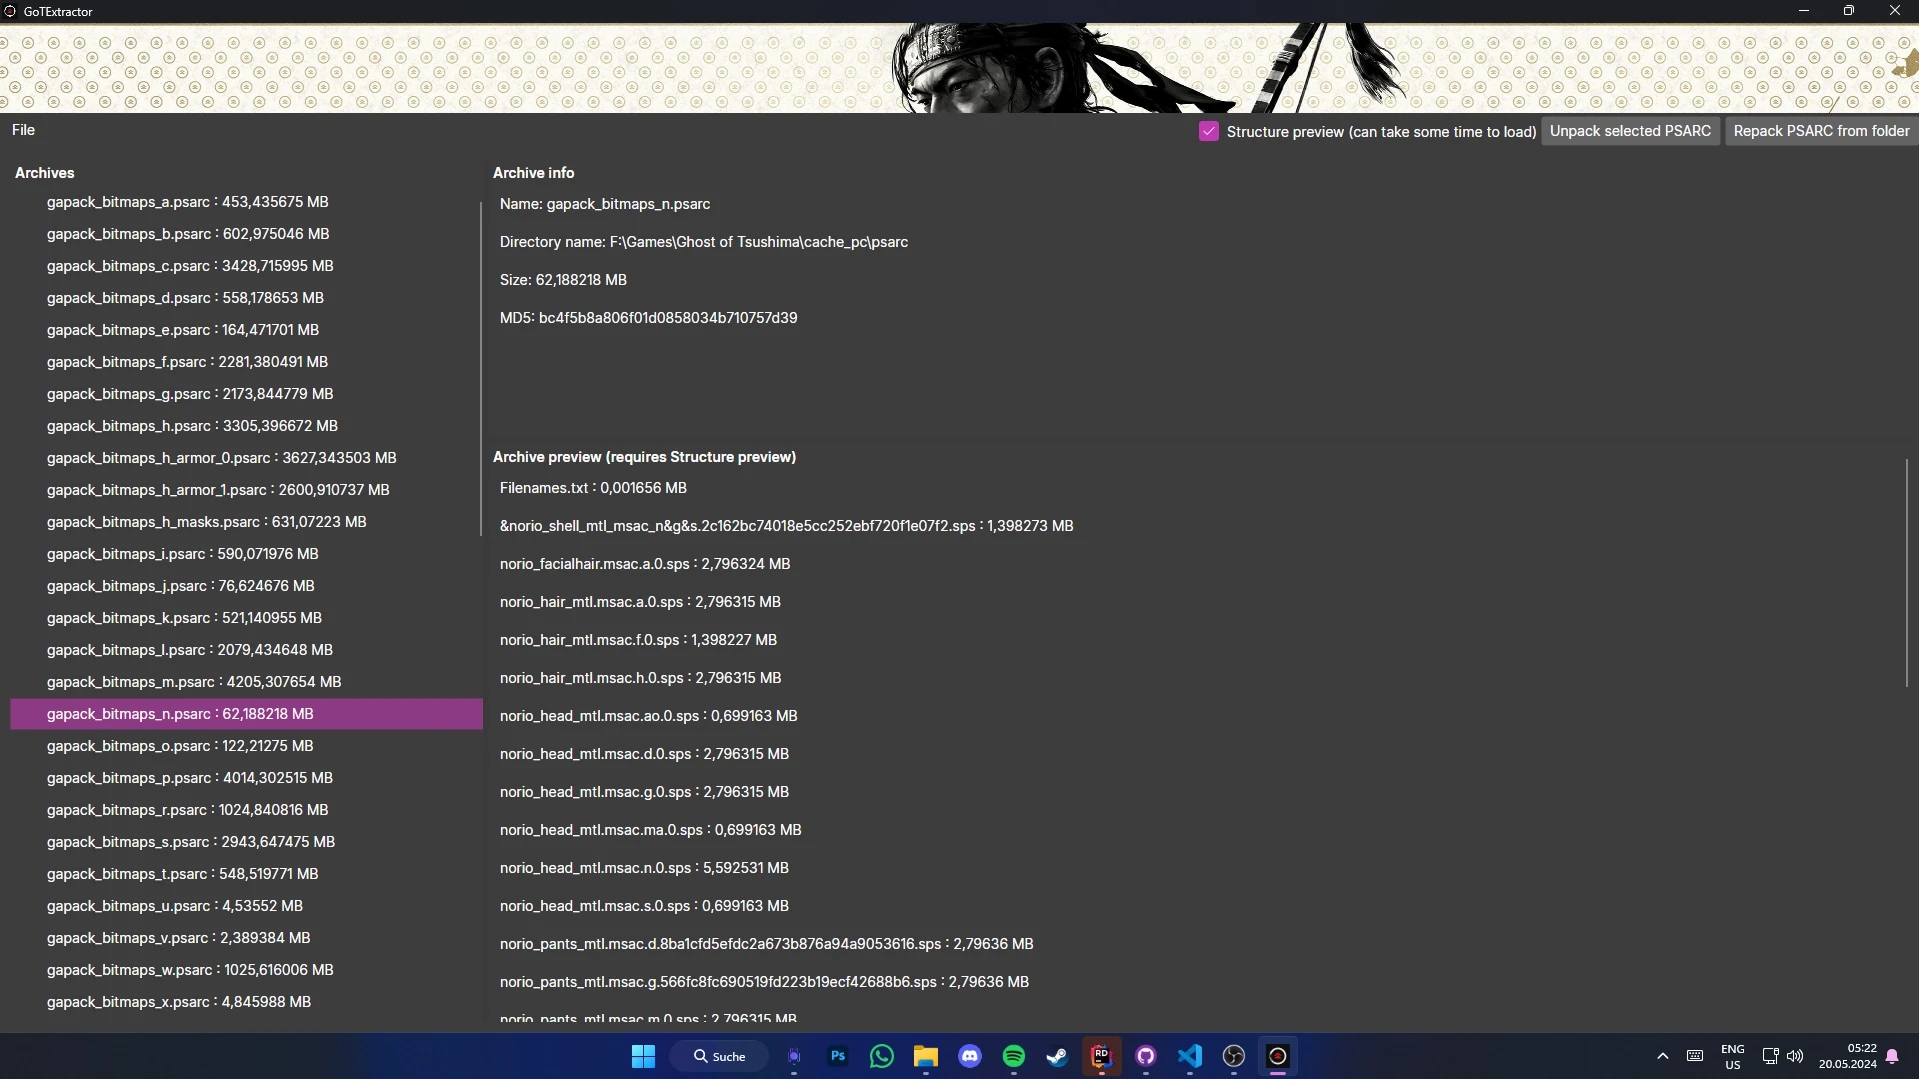Open WhatsApp from the taskbar
Screen dimensions: 1919x1079
click(x=882, y=1056)
